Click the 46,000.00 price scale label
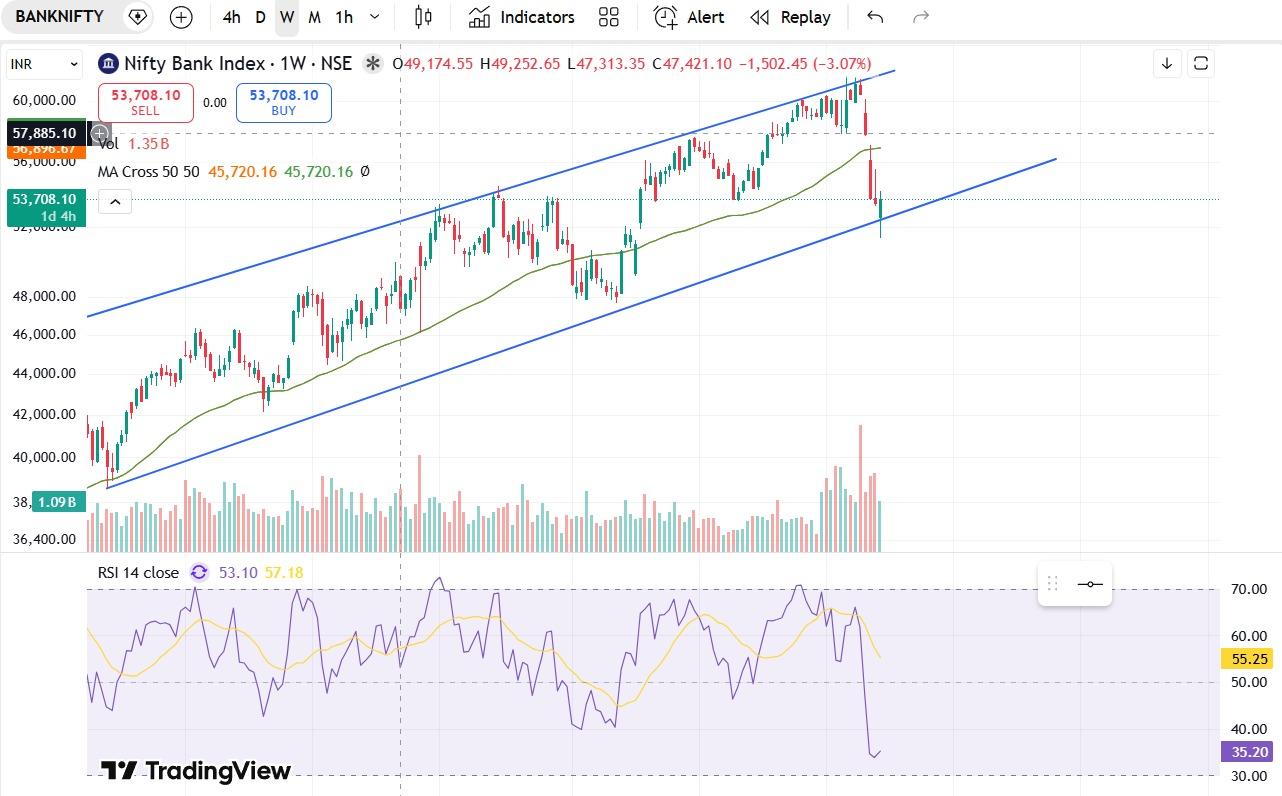The width and height of the screenshot is (1282, 796). tap(44, 334)
